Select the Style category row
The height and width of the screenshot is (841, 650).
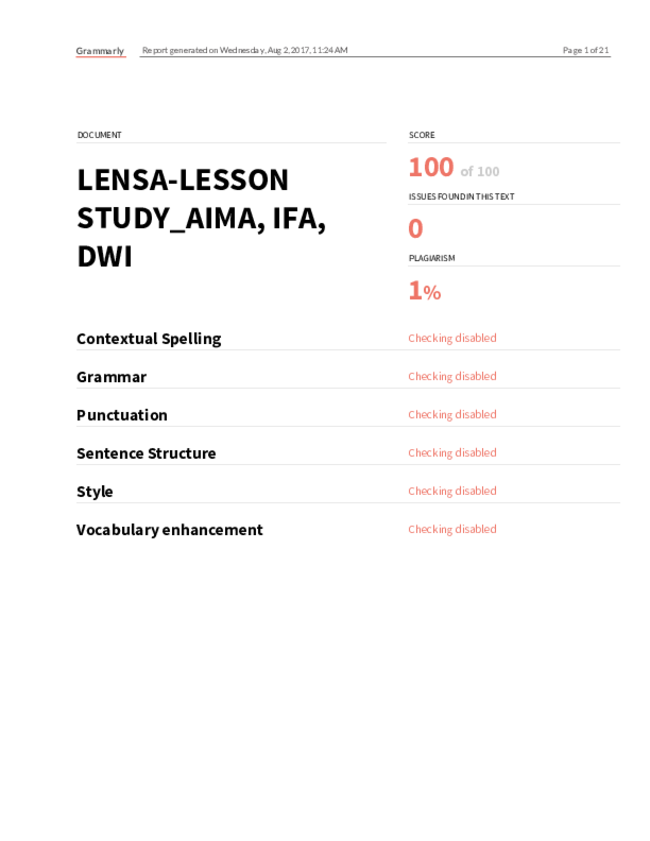348,492
